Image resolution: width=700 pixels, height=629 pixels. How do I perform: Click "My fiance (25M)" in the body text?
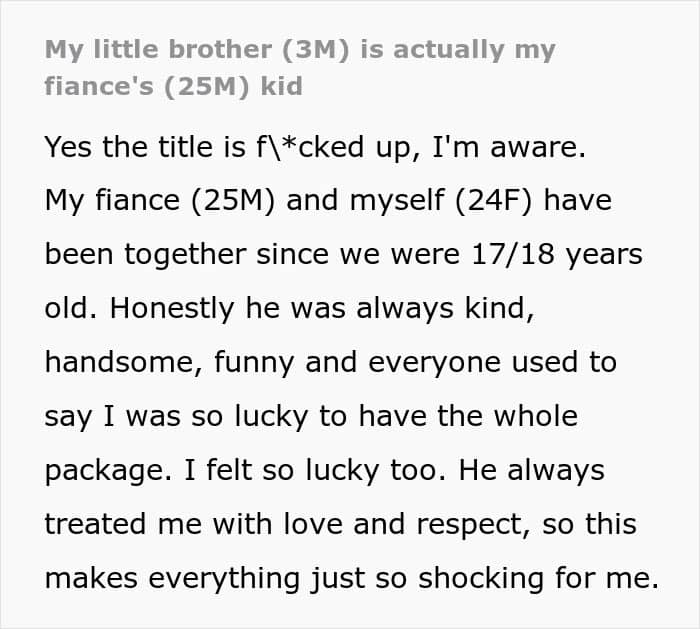160,200
